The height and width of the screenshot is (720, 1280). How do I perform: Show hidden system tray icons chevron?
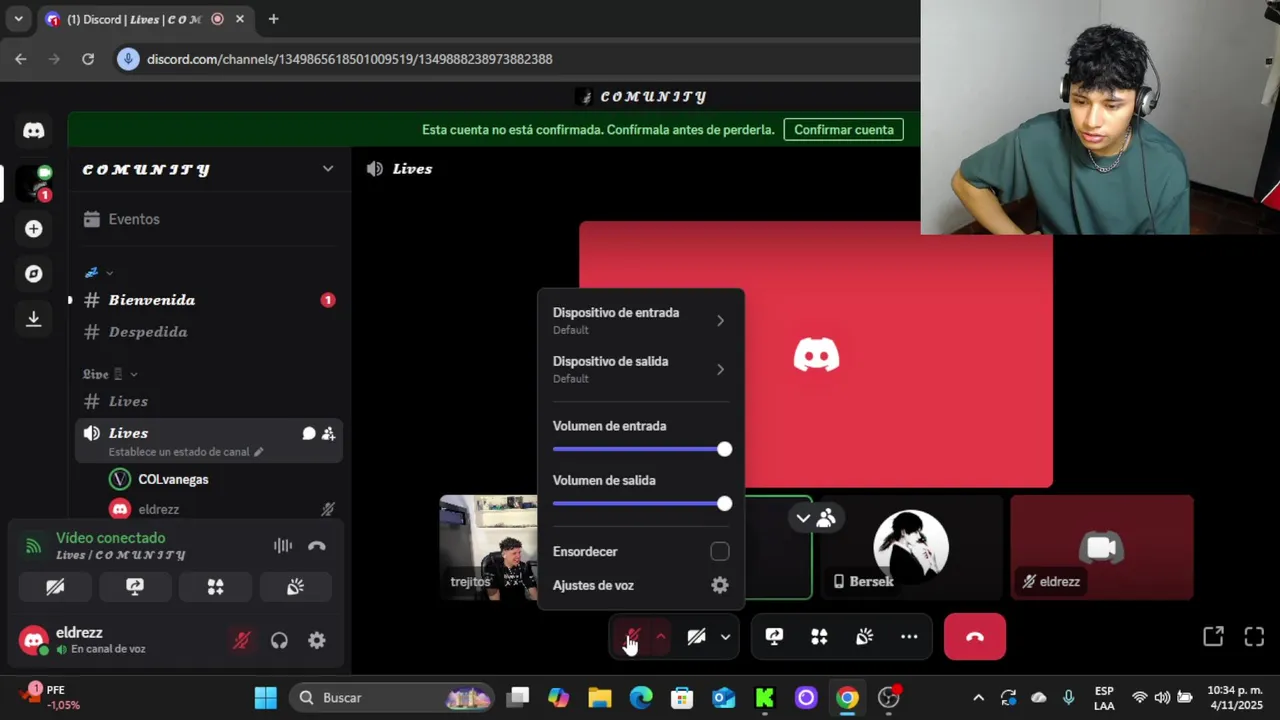click(x=978, y=698)
